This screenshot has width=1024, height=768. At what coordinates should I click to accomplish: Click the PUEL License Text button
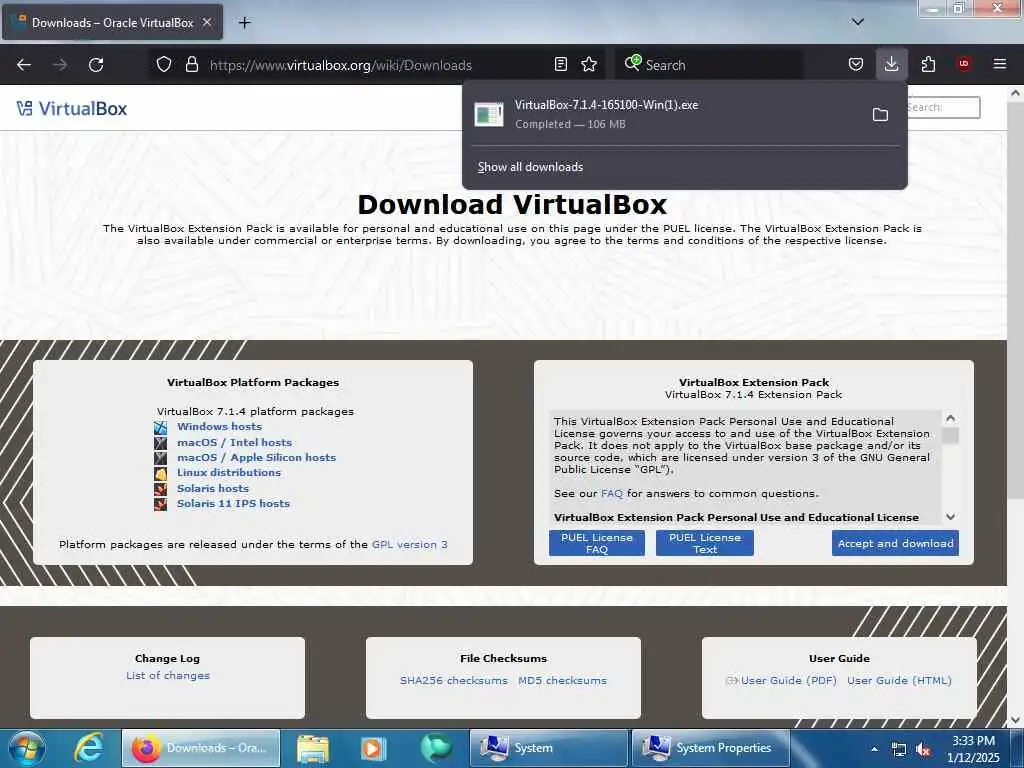(705, 543)
